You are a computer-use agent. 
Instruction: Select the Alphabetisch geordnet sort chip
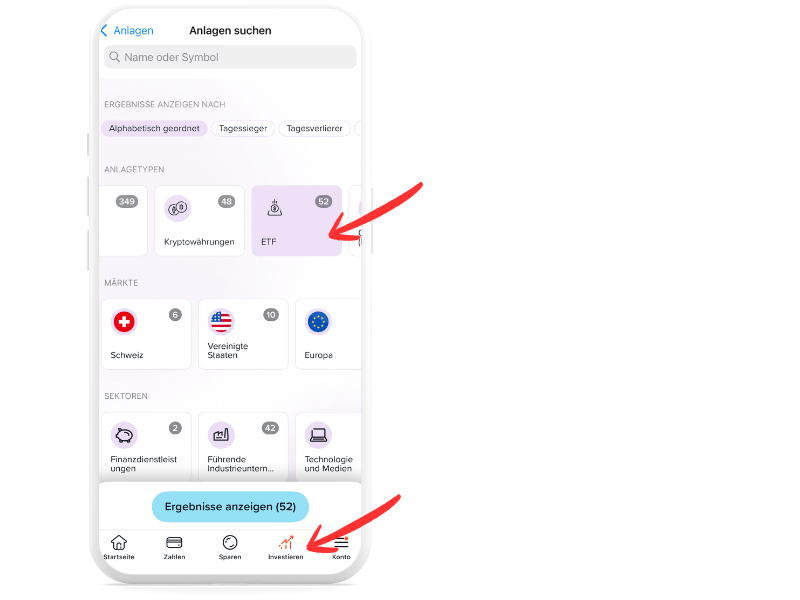click(154, 129)
